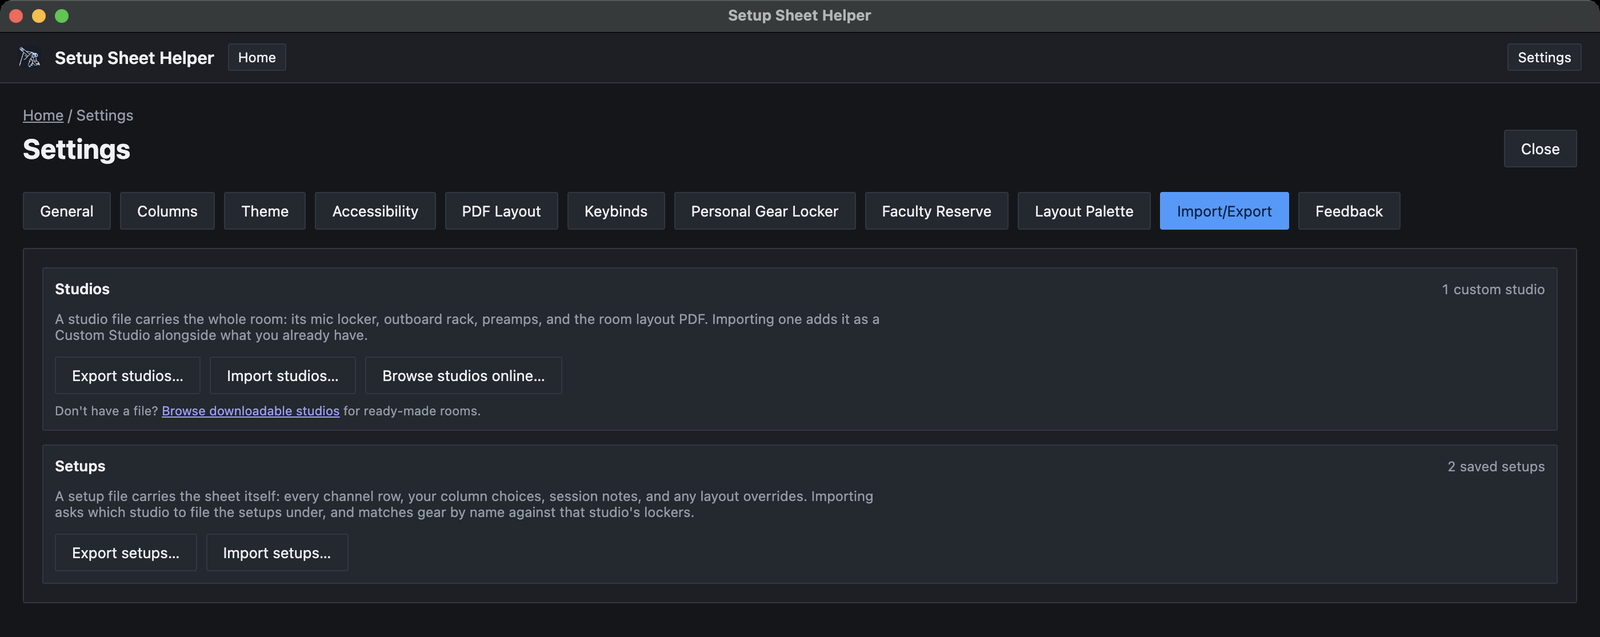
Task: Close the Settings page
Action: tap(1540, 149)
